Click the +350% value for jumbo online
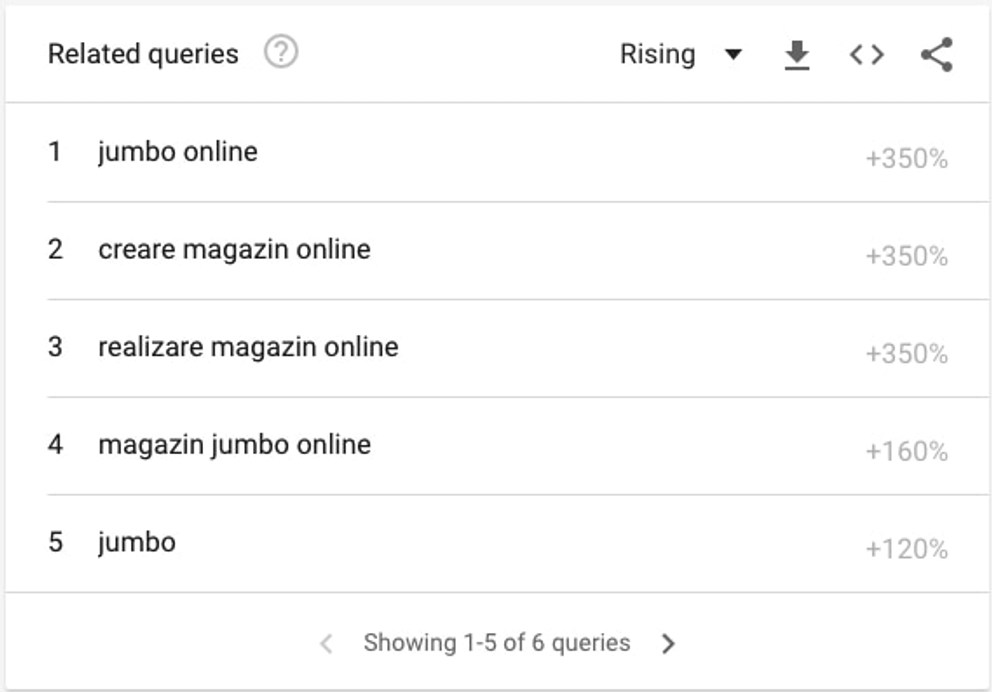The image size is (992, 692). pos(907,159)
